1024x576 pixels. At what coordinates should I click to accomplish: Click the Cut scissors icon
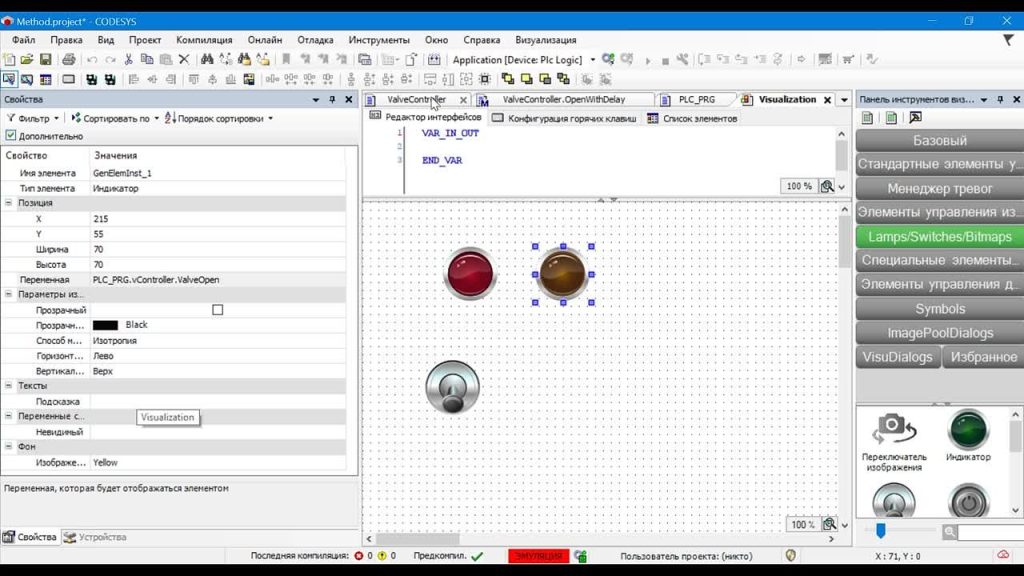click(129, 59)
